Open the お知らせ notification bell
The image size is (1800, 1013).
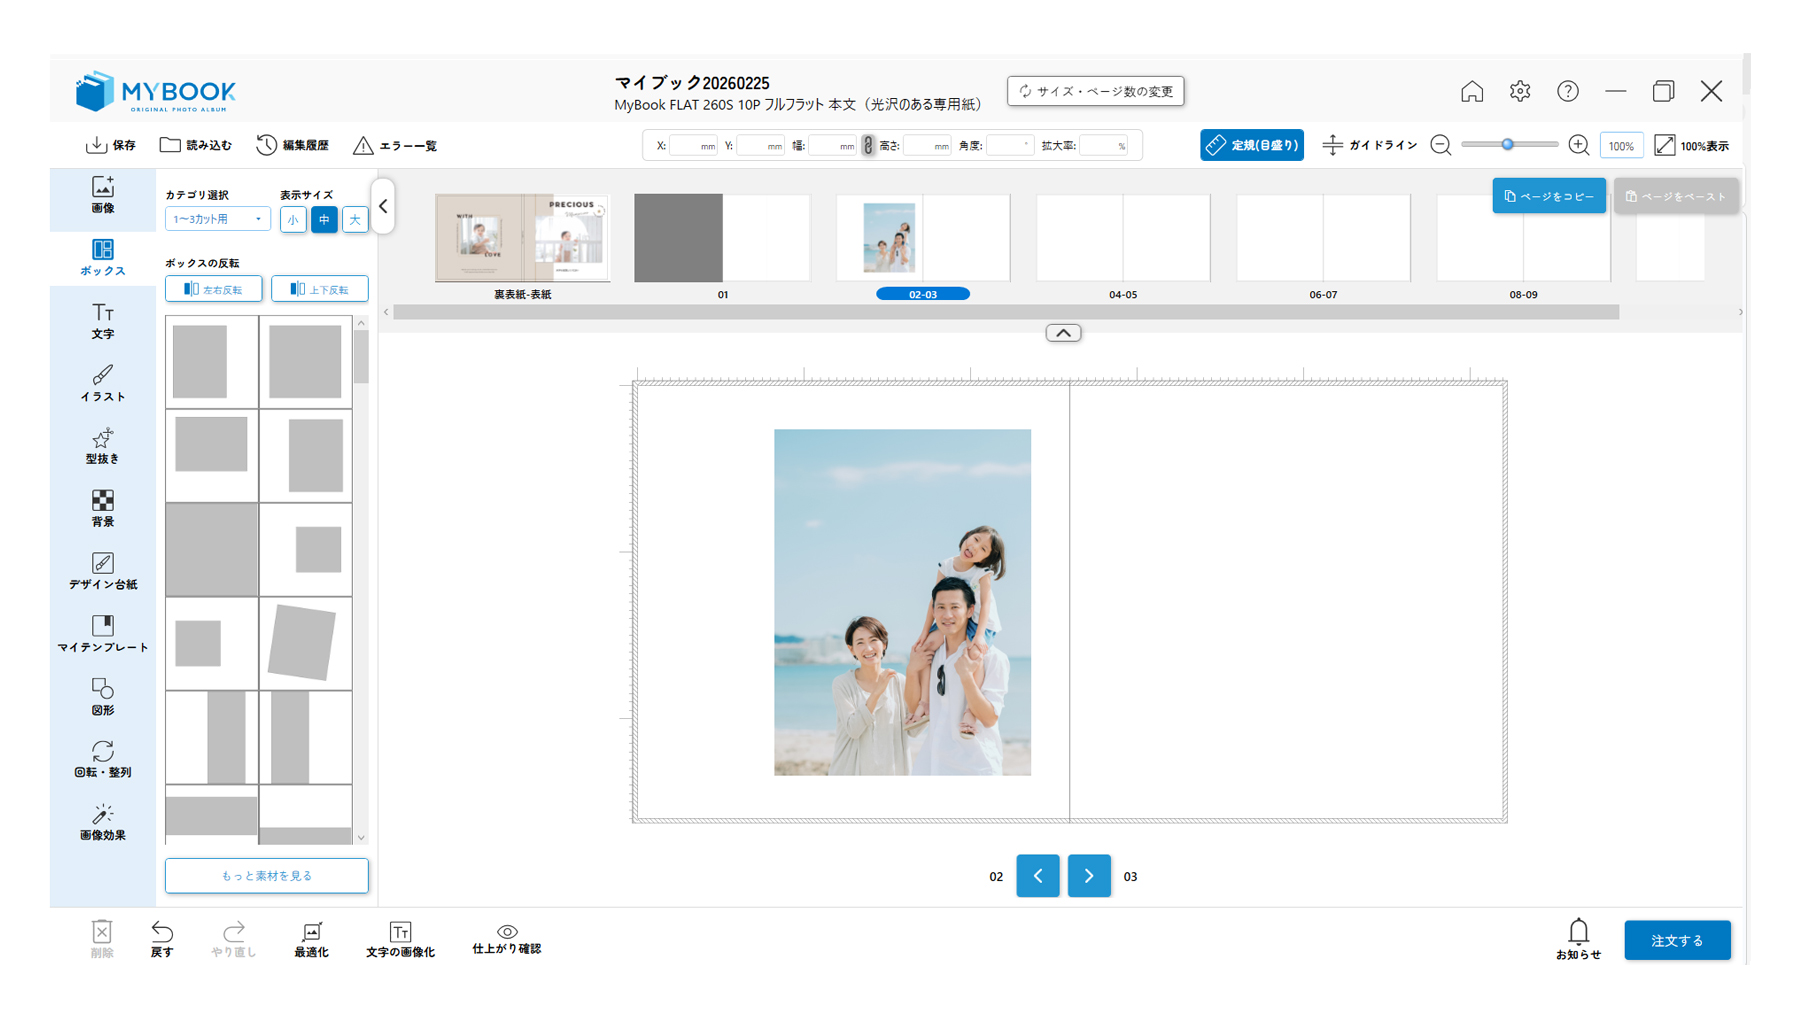tap(1578, 931)
